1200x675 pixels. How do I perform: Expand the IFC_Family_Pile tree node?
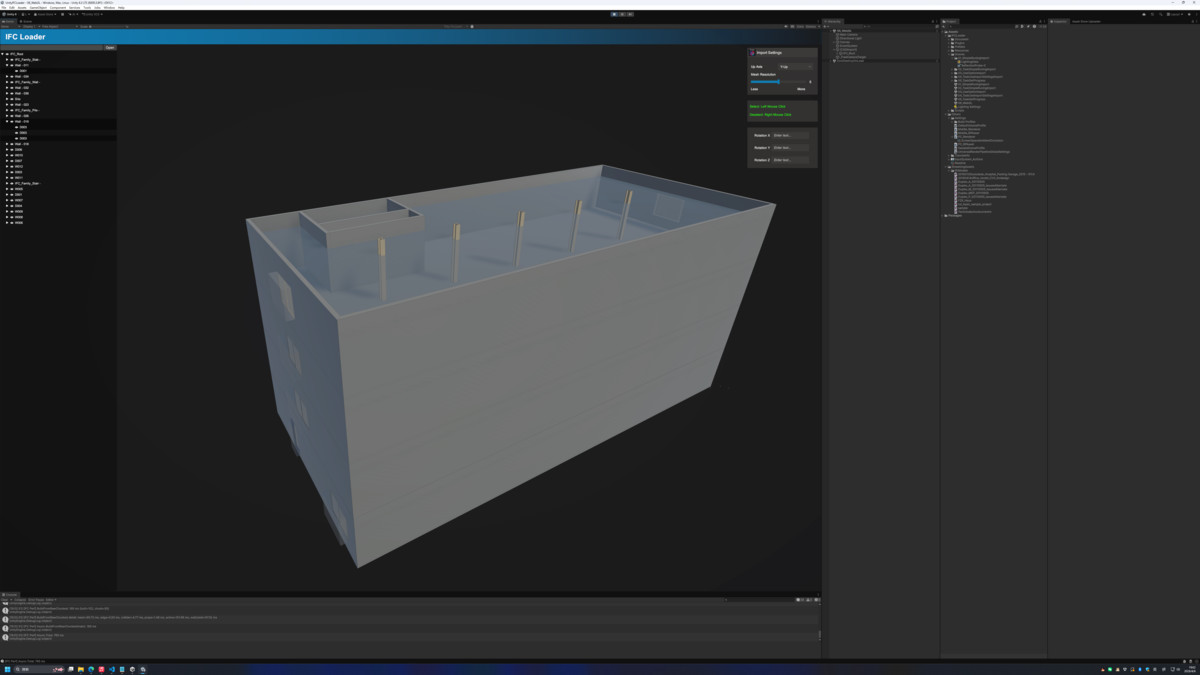tap(8, 110)
